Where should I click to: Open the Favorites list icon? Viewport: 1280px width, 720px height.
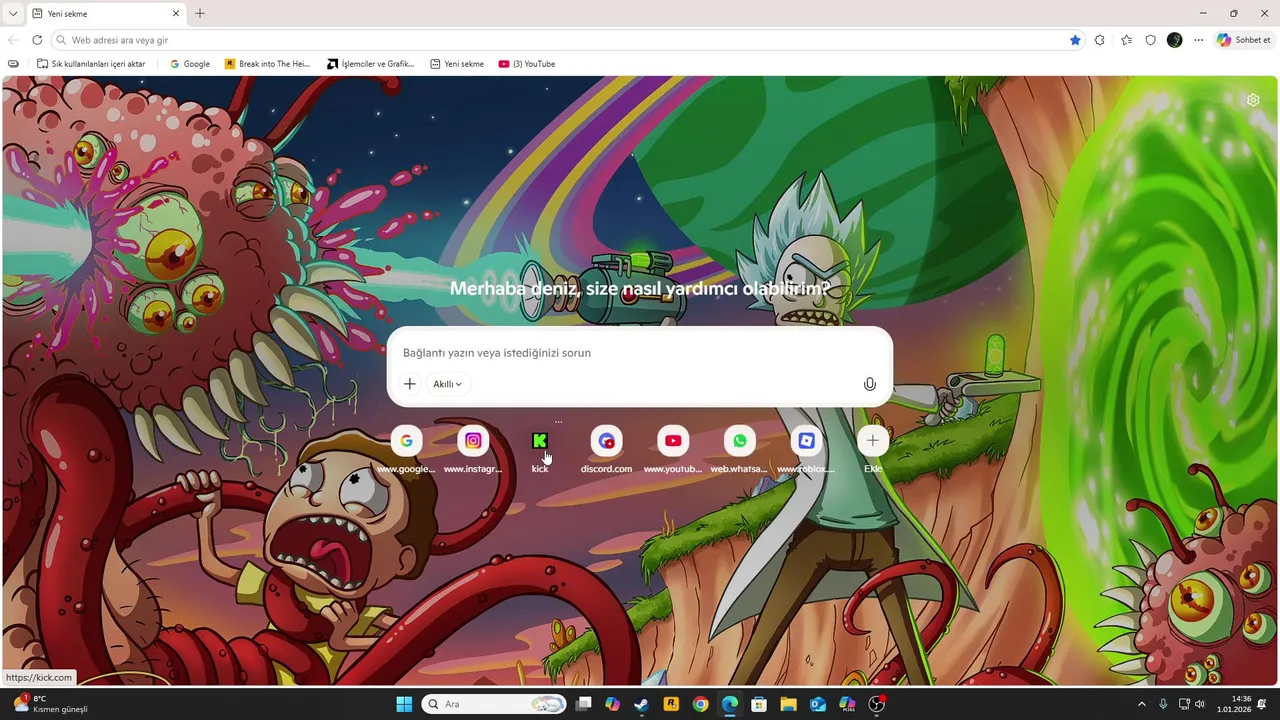click(x=1127, y=40)
